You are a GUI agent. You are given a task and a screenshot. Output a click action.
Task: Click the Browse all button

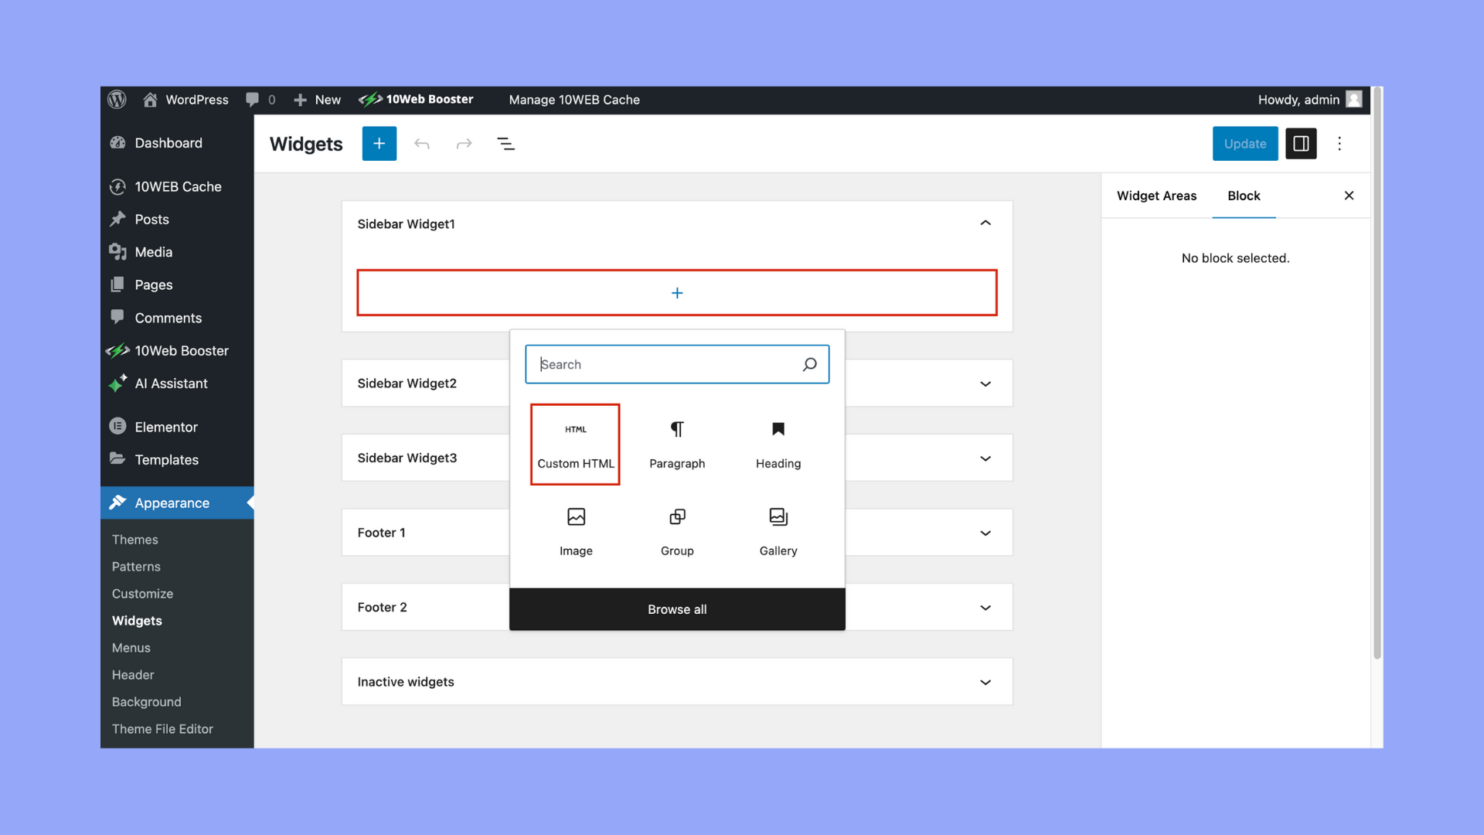coord(677,608)
